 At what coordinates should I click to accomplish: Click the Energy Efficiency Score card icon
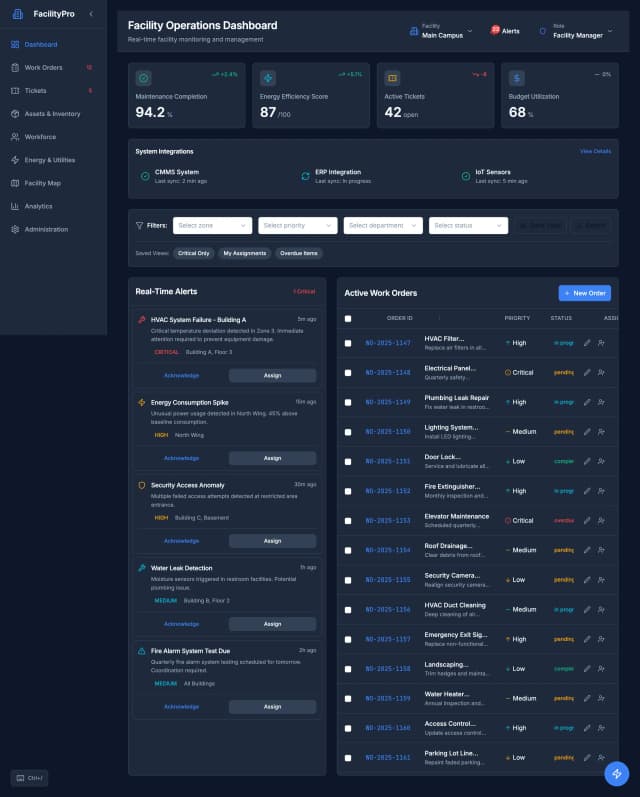(268, 78)
